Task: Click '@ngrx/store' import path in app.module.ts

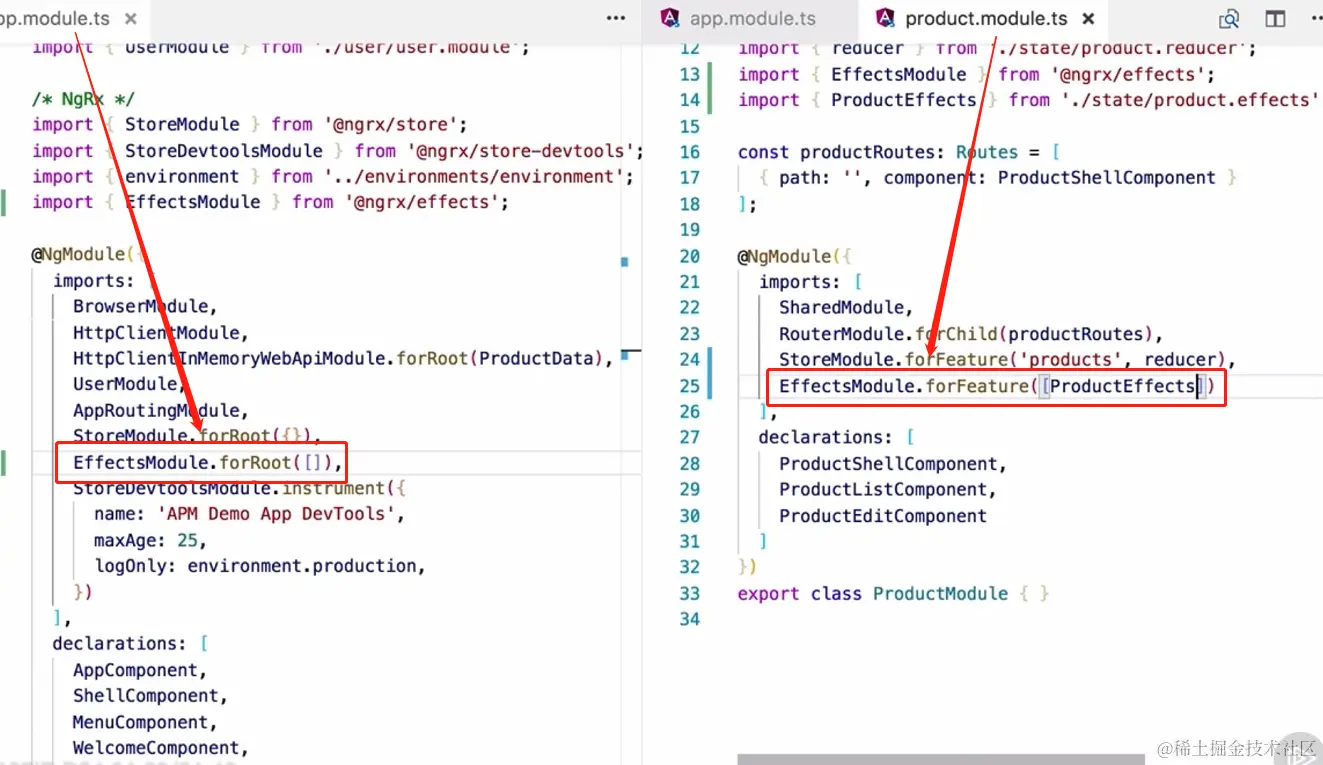Action: [x=390, y=125]
